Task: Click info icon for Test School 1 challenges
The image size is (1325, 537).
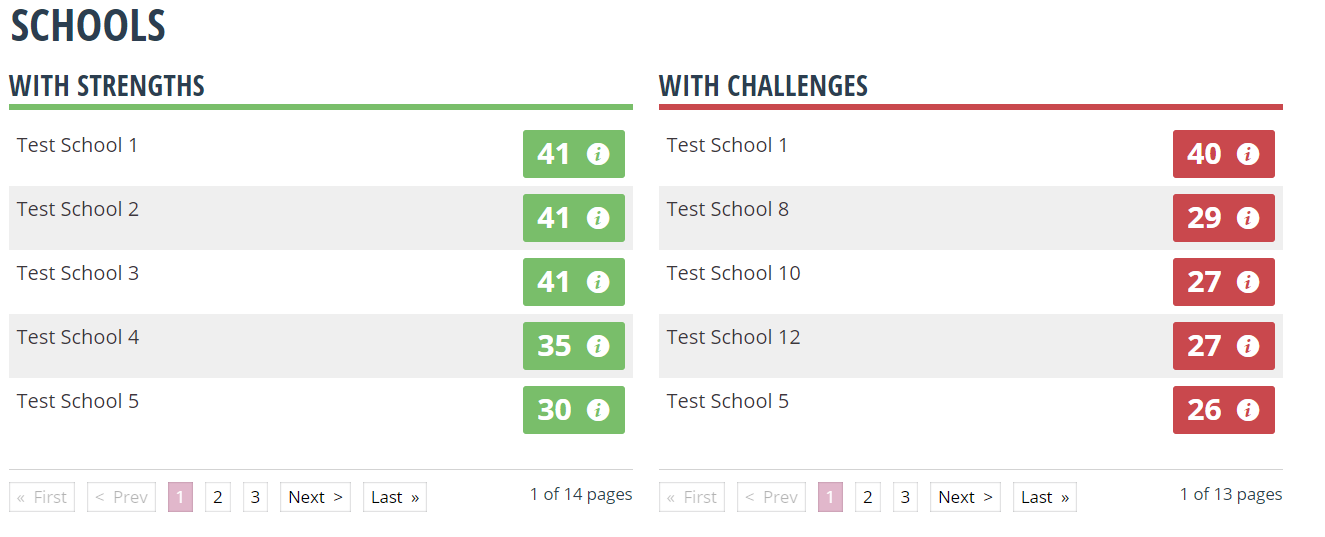Action: pyautogui.click(x=1248, y=154)
